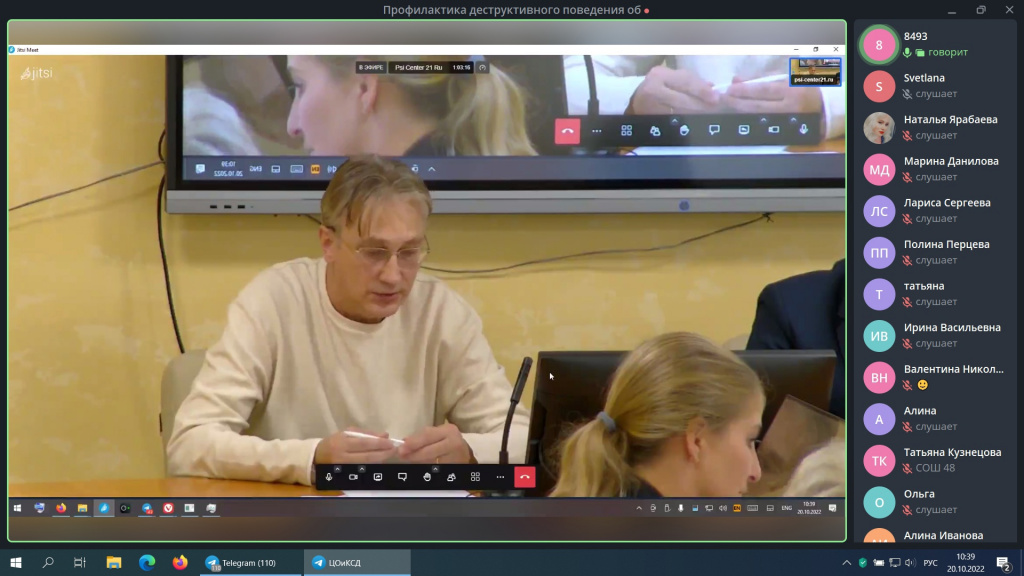The width and height of the screenshot is (1024, 576).
Task: Mute the microphone in the Jitsi toolbar
Action: pos(328,477)
